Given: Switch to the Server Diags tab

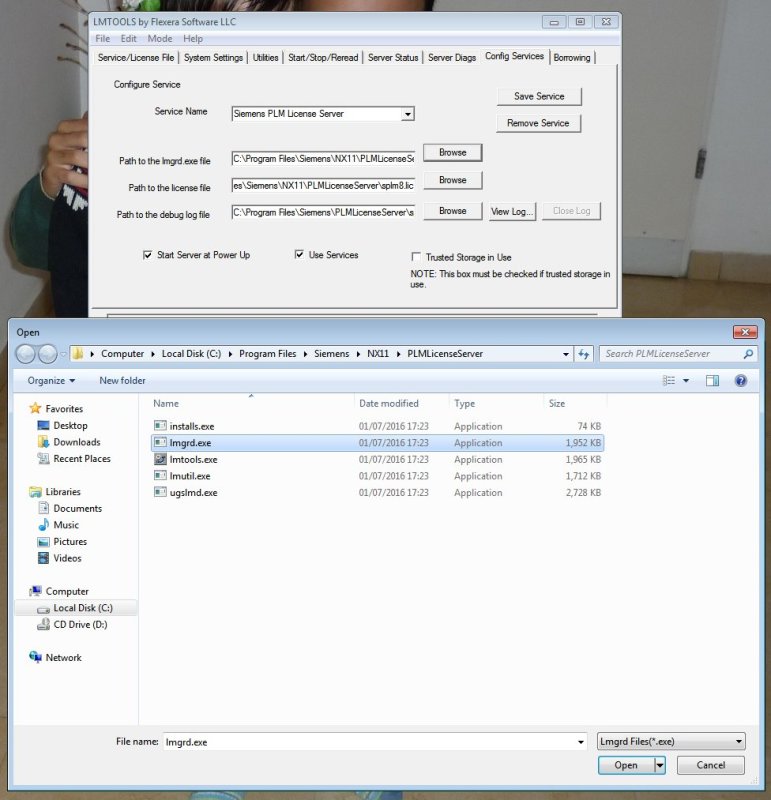Looking at the screenshot, I should pos(452,58).
